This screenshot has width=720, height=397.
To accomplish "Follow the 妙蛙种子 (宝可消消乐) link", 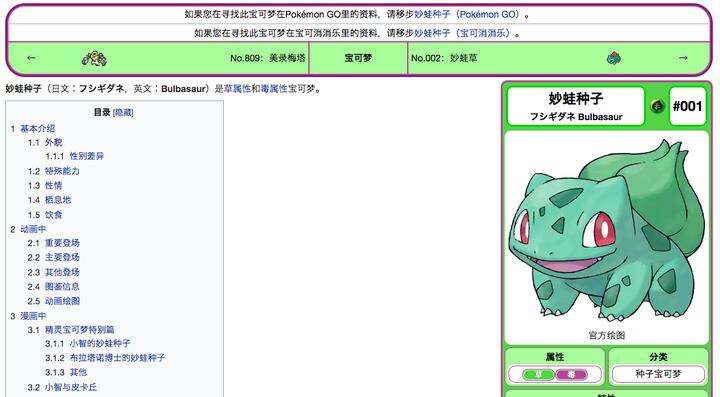I will pyautogui.click(x=464, y=33).
